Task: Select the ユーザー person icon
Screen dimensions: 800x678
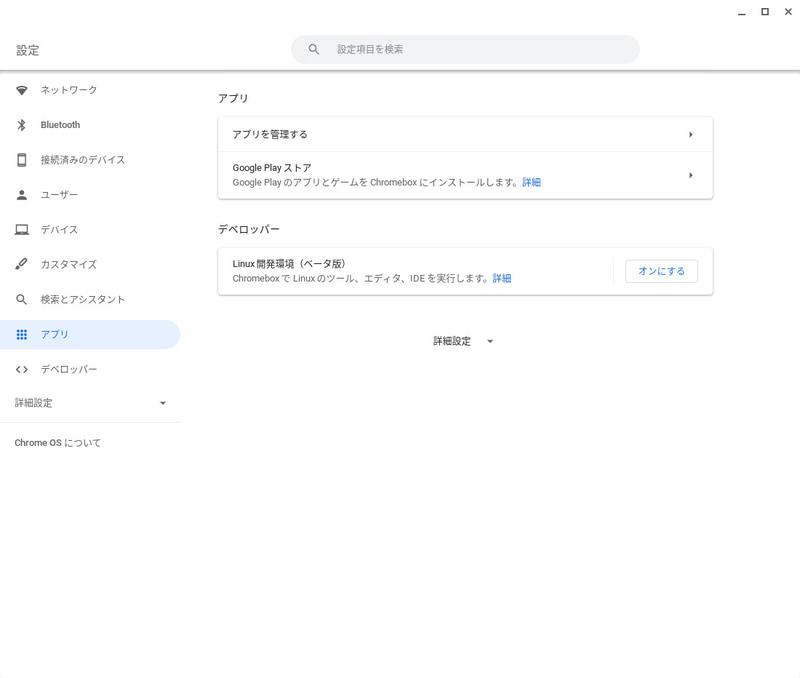Action: [22, 194]
